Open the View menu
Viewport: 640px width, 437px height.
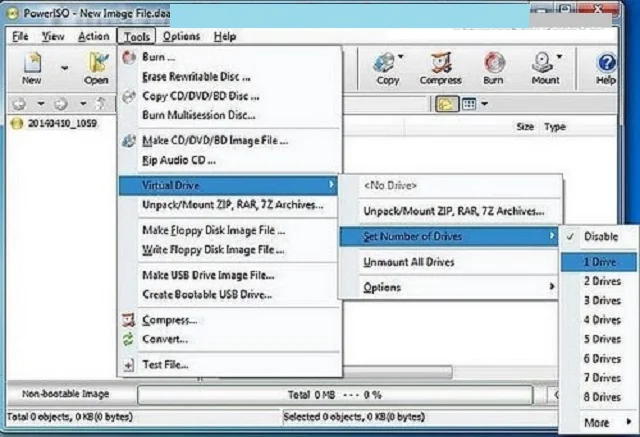pos(53,37)
